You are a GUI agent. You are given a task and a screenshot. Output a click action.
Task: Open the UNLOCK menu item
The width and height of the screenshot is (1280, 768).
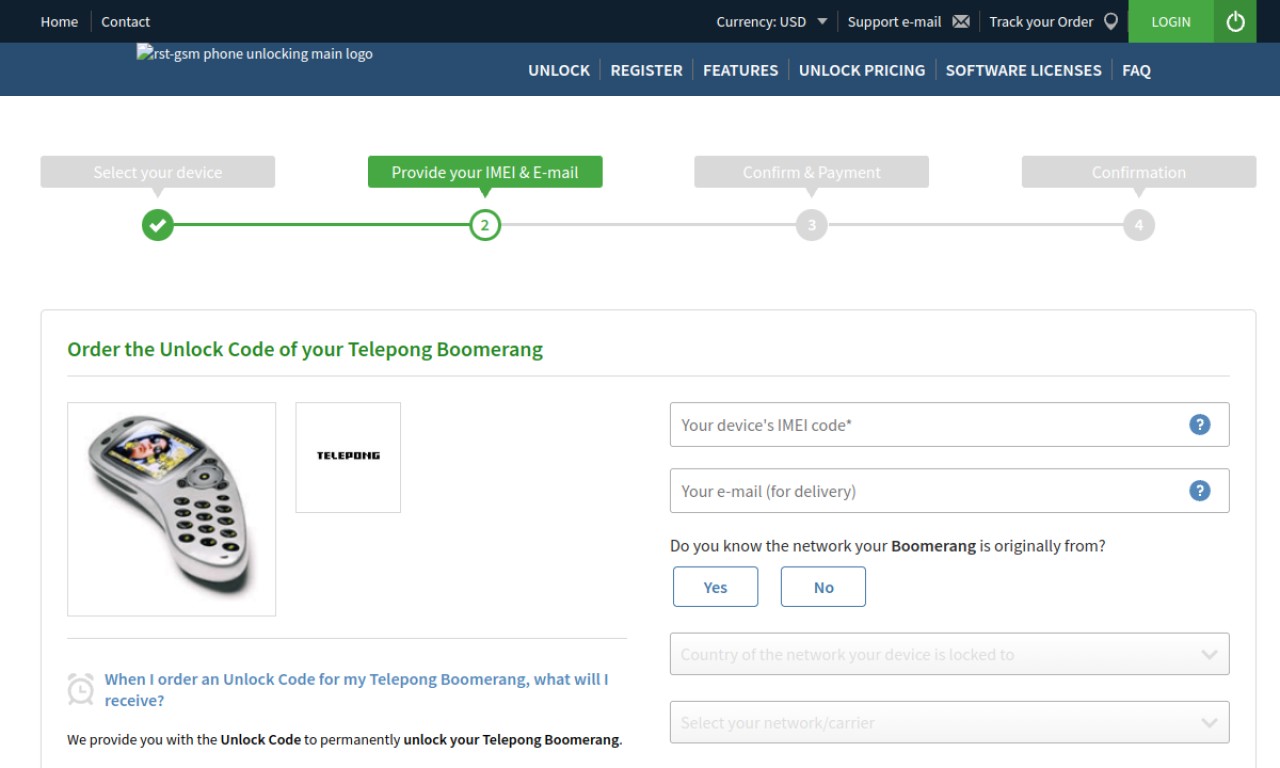559,70
